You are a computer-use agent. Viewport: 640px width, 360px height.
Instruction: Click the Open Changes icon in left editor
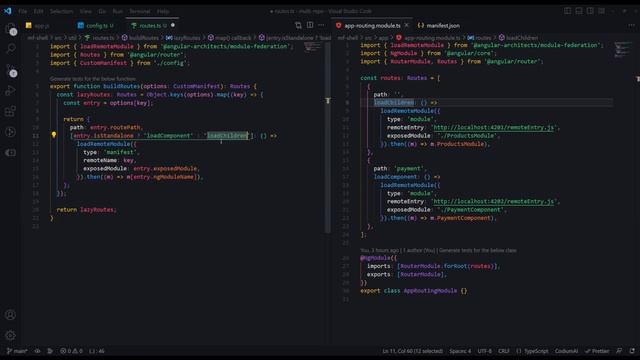(298, 25)
